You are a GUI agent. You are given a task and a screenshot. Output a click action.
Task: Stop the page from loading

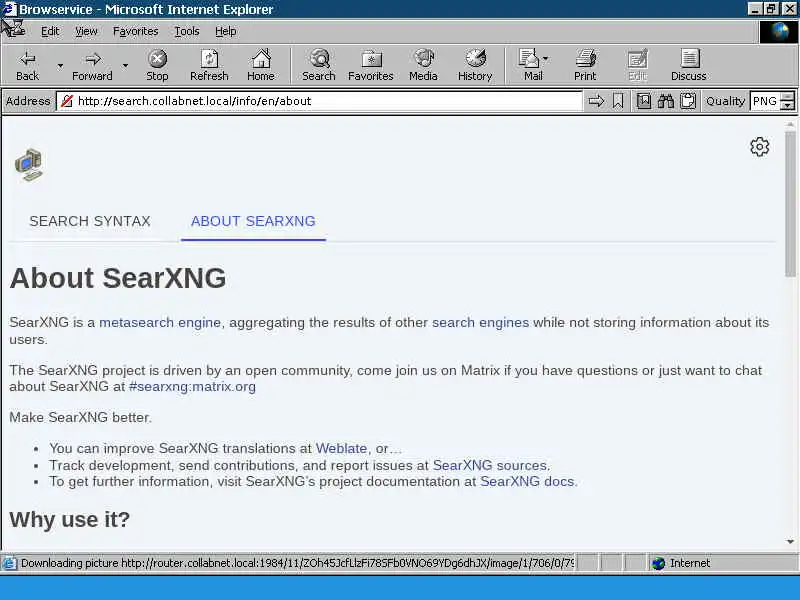pos(157,65)
